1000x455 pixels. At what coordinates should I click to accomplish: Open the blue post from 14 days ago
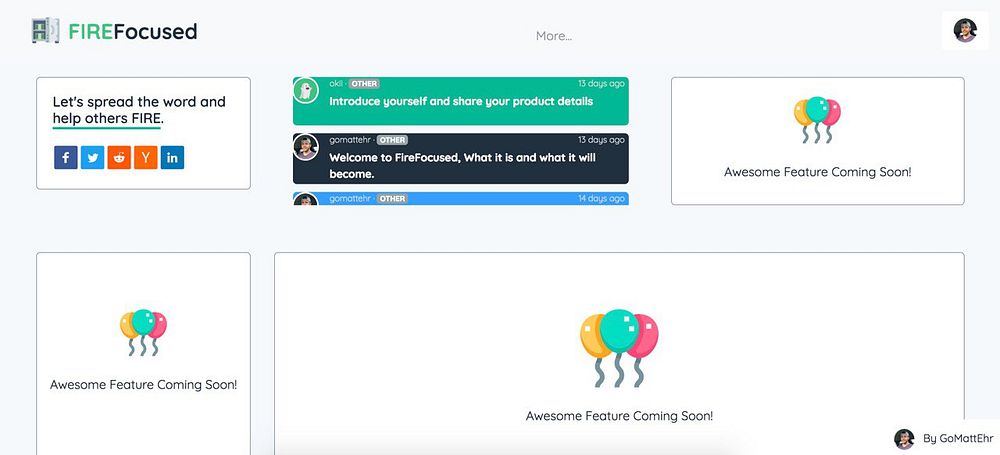(x=460, y=198)
